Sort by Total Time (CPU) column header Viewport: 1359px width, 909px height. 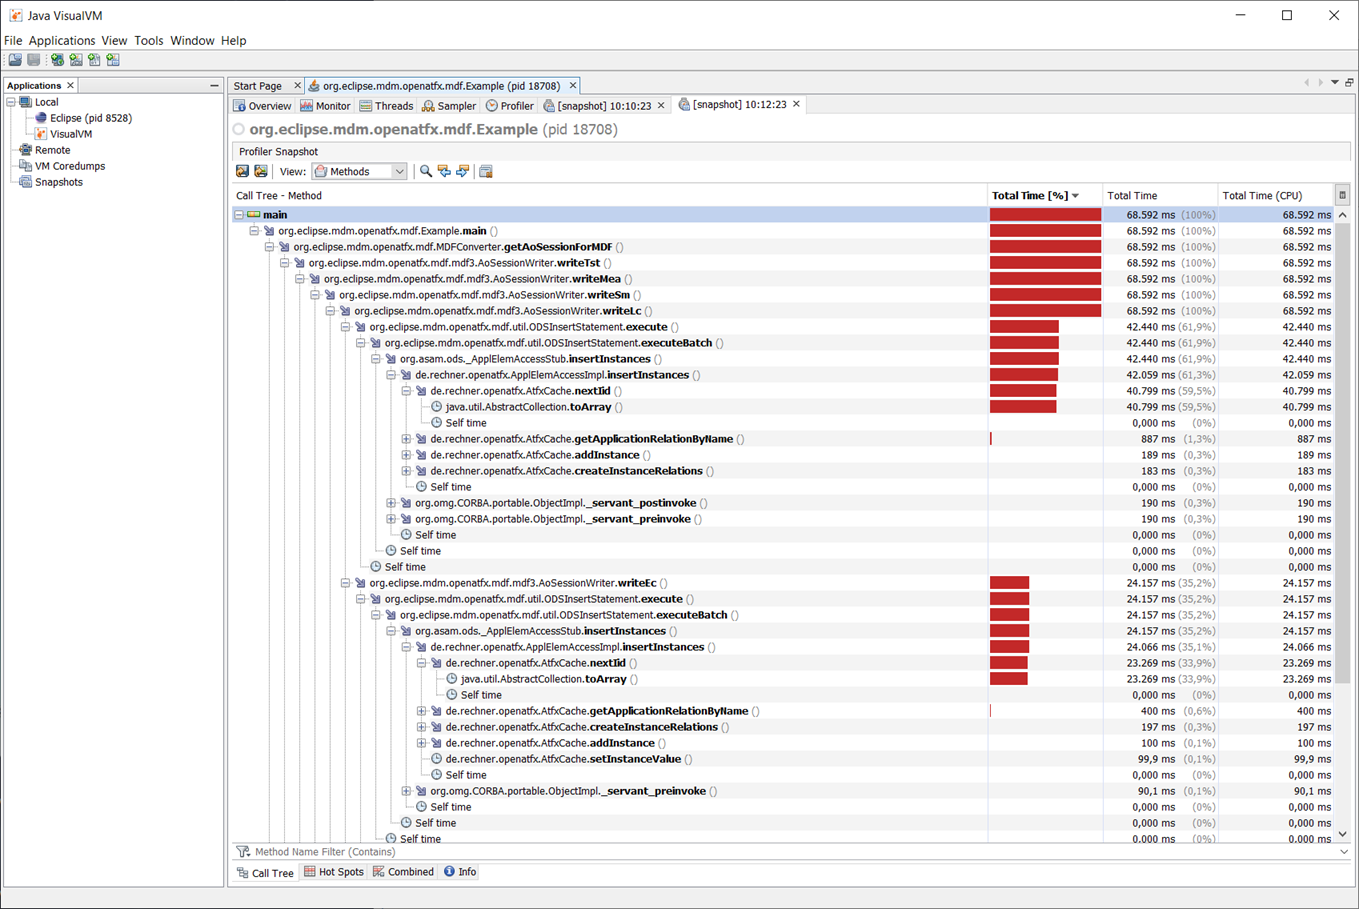[x=1275, y=196]
